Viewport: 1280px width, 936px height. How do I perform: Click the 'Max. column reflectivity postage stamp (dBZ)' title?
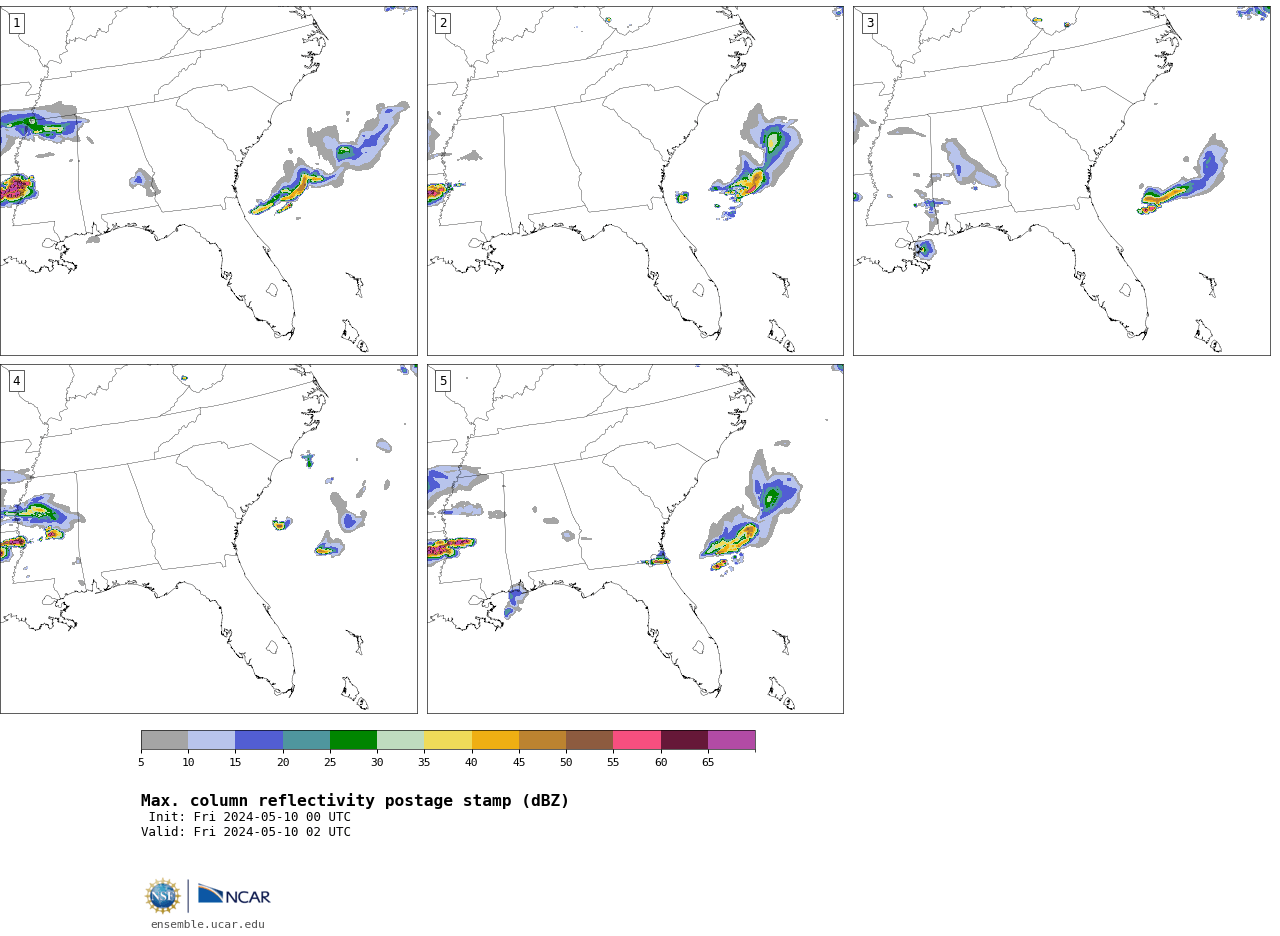click(355, 801)
